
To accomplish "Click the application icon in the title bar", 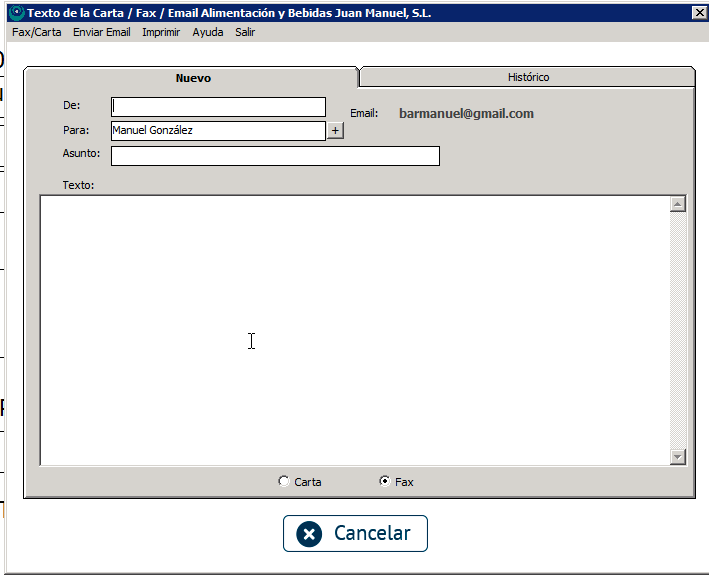I will (x=15, y=13).
